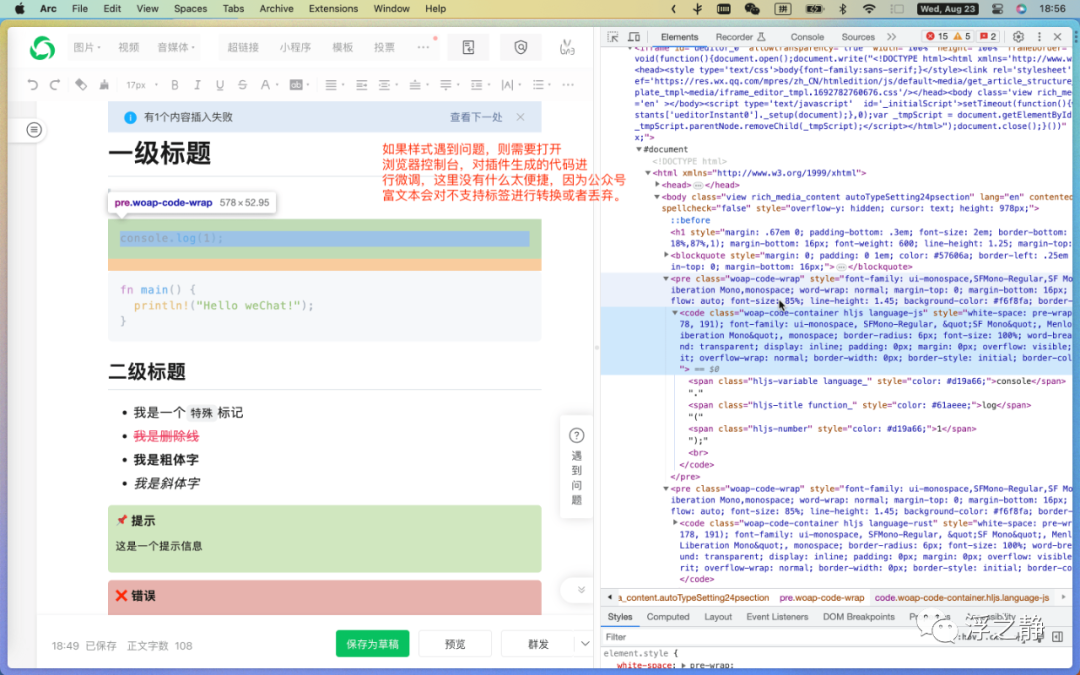
Task: Click the green WeChat editor logo
Action: 42,48
